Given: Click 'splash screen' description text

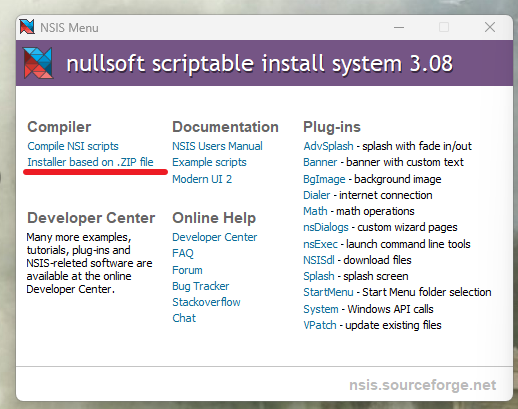Looking at the screenshot, I should [376, 276].
